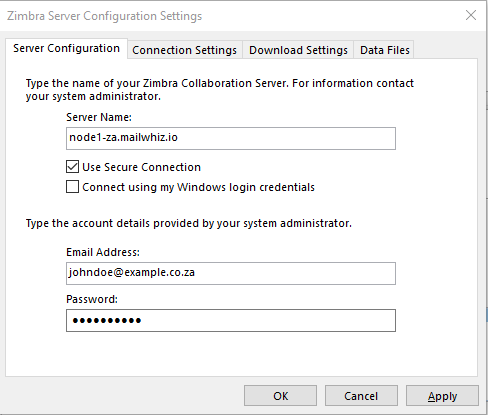Click the dialog title Zimbra Server Configuration Settings

click(x=104, y=16)
